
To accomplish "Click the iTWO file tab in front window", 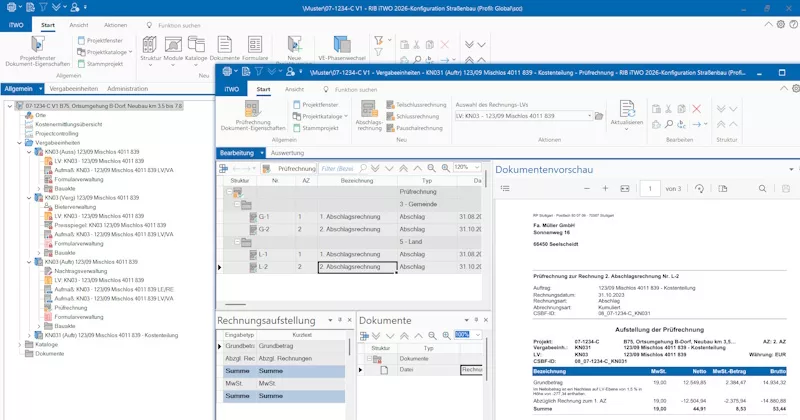I will 232,89.
